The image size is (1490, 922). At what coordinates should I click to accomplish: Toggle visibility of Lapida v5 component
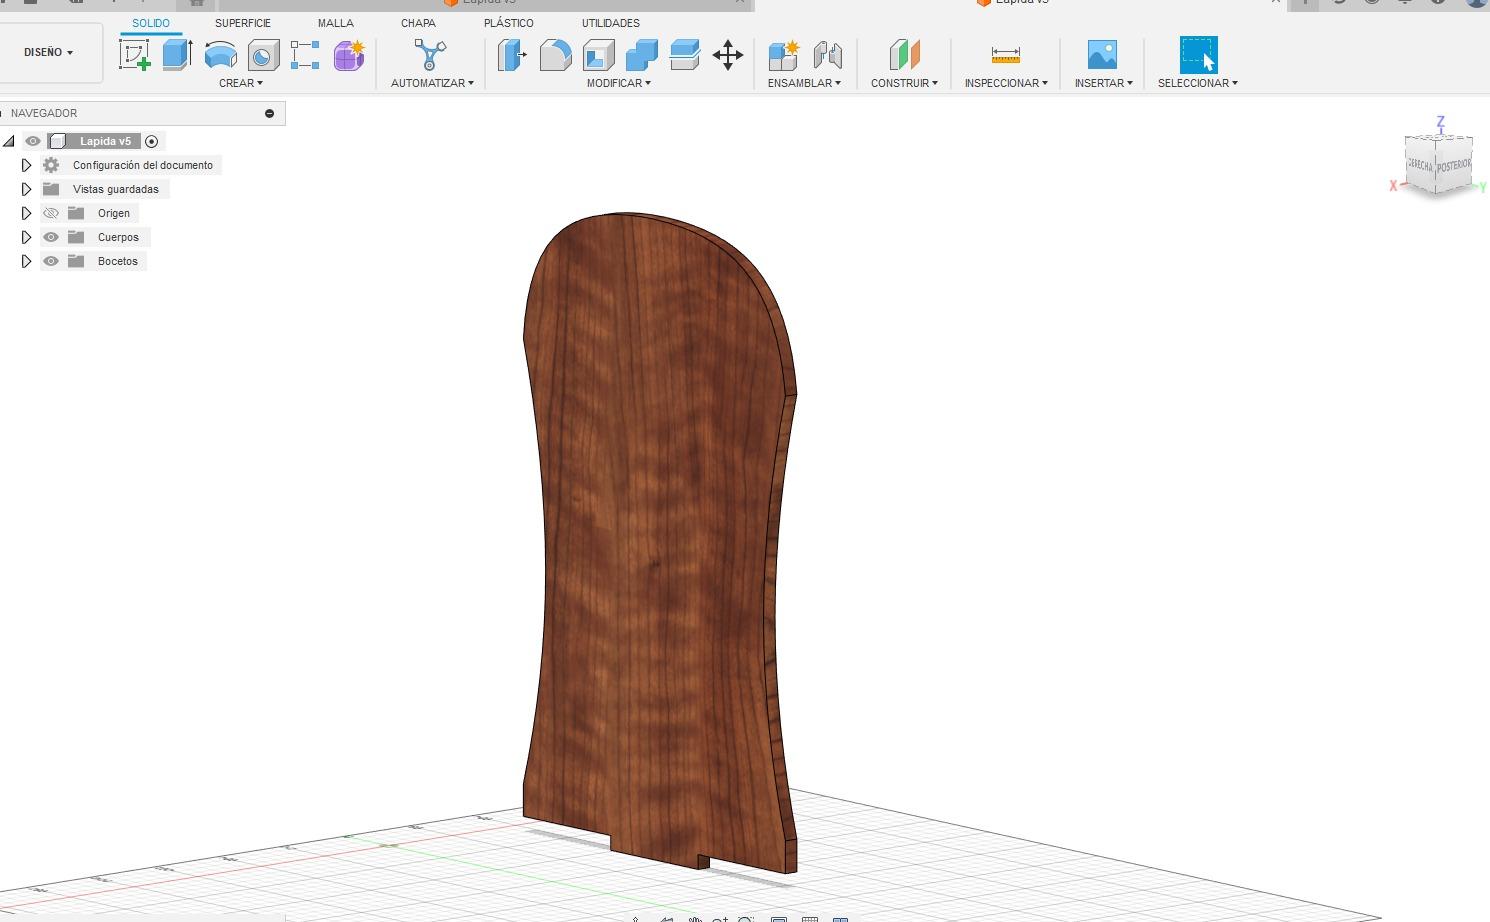(x=33, y=141)
